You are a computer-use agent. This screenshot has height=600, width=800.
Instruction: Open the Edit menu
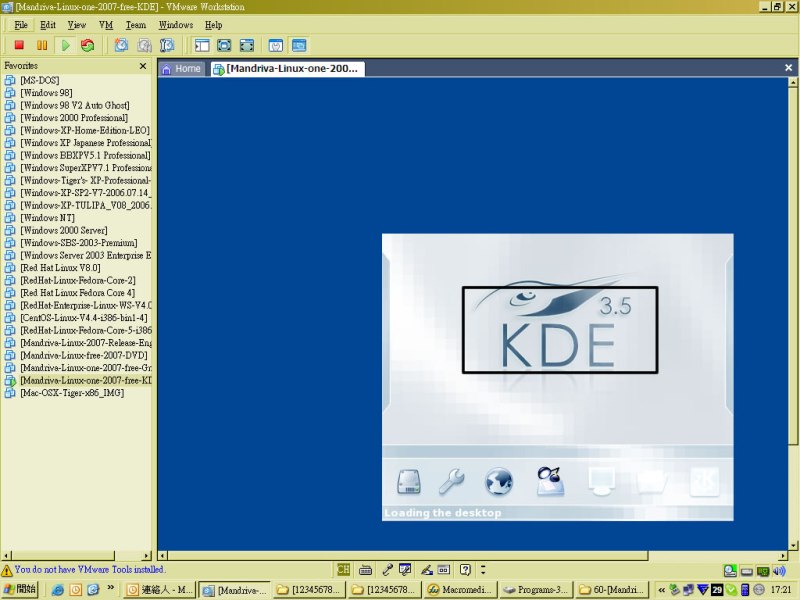coord(48,25)
